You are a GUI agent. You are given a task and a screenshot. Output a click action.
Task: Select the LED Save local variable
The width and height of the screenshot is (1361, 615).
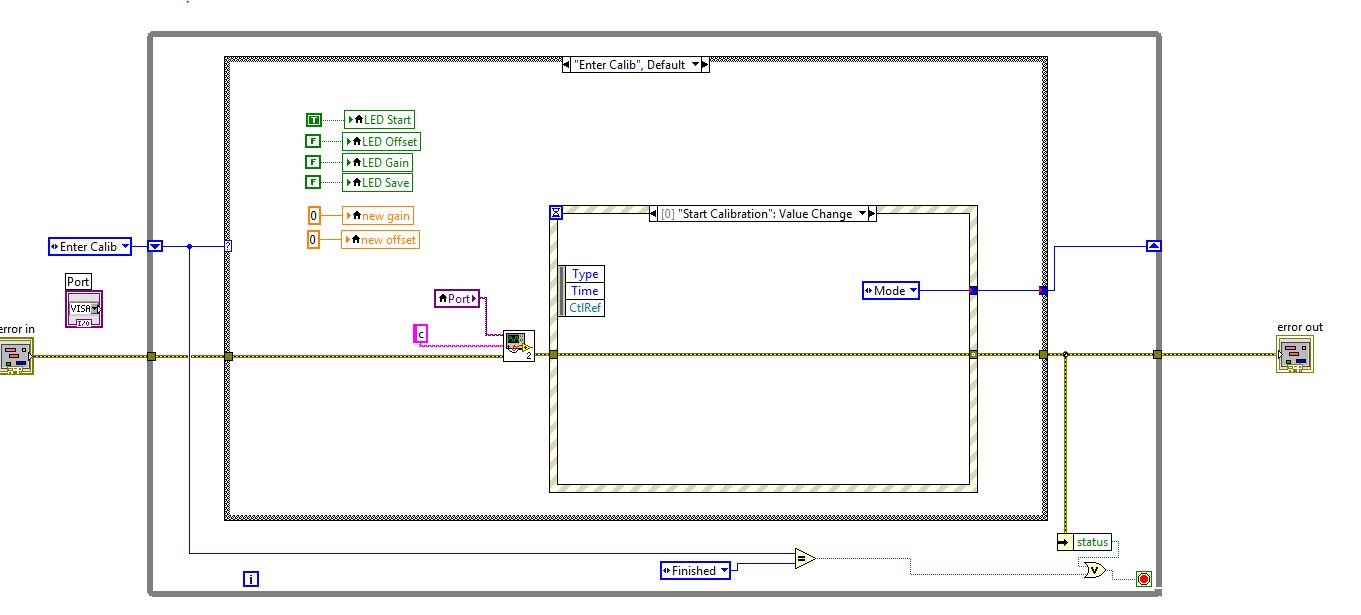[377, 182]
